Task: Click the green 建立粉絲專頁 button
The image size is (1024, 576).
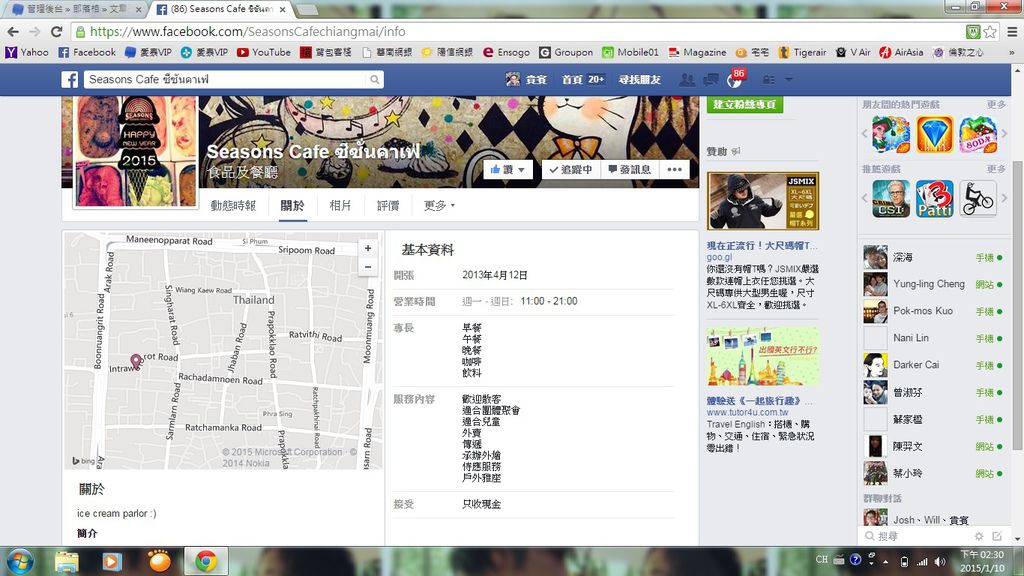Action: (x=744, y=104)
